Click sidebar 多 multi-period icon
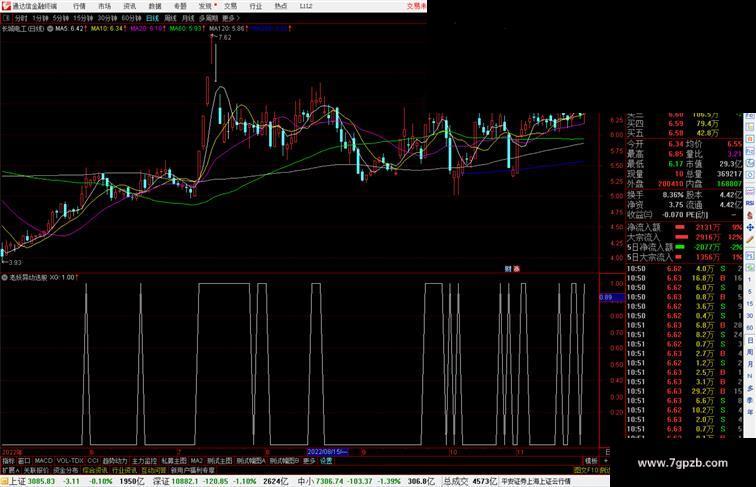 click(750, 388)
